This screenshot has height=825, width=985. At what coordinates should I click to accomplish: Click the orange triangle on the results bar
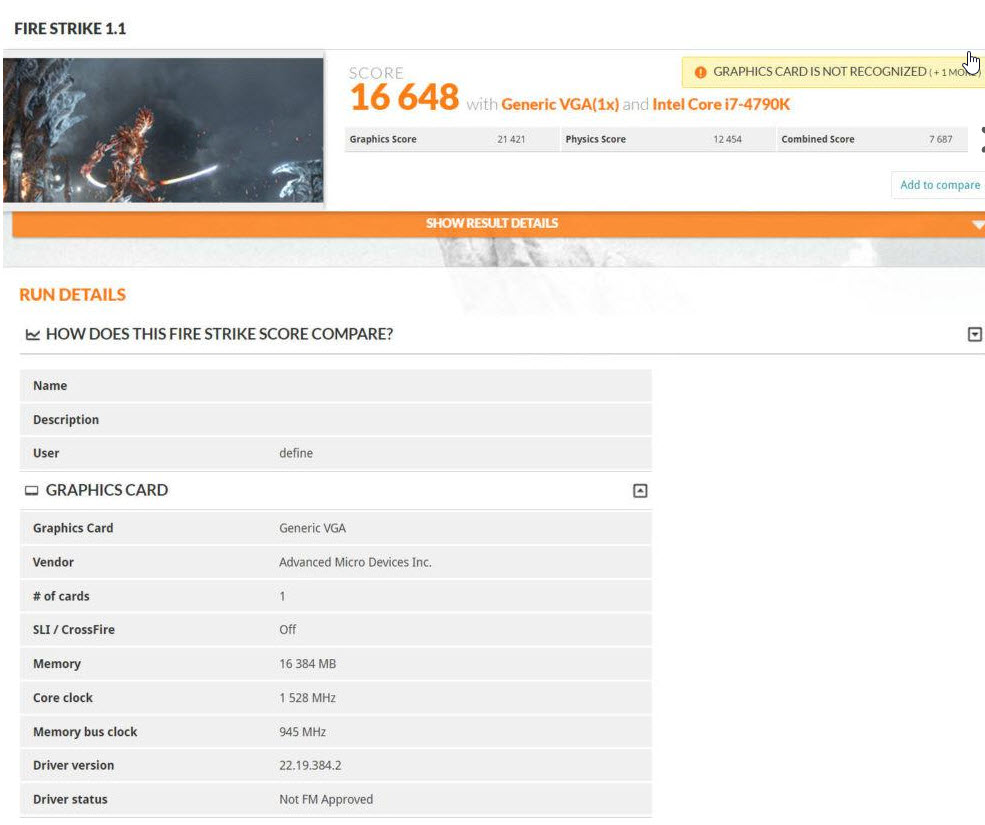point(977,223)
